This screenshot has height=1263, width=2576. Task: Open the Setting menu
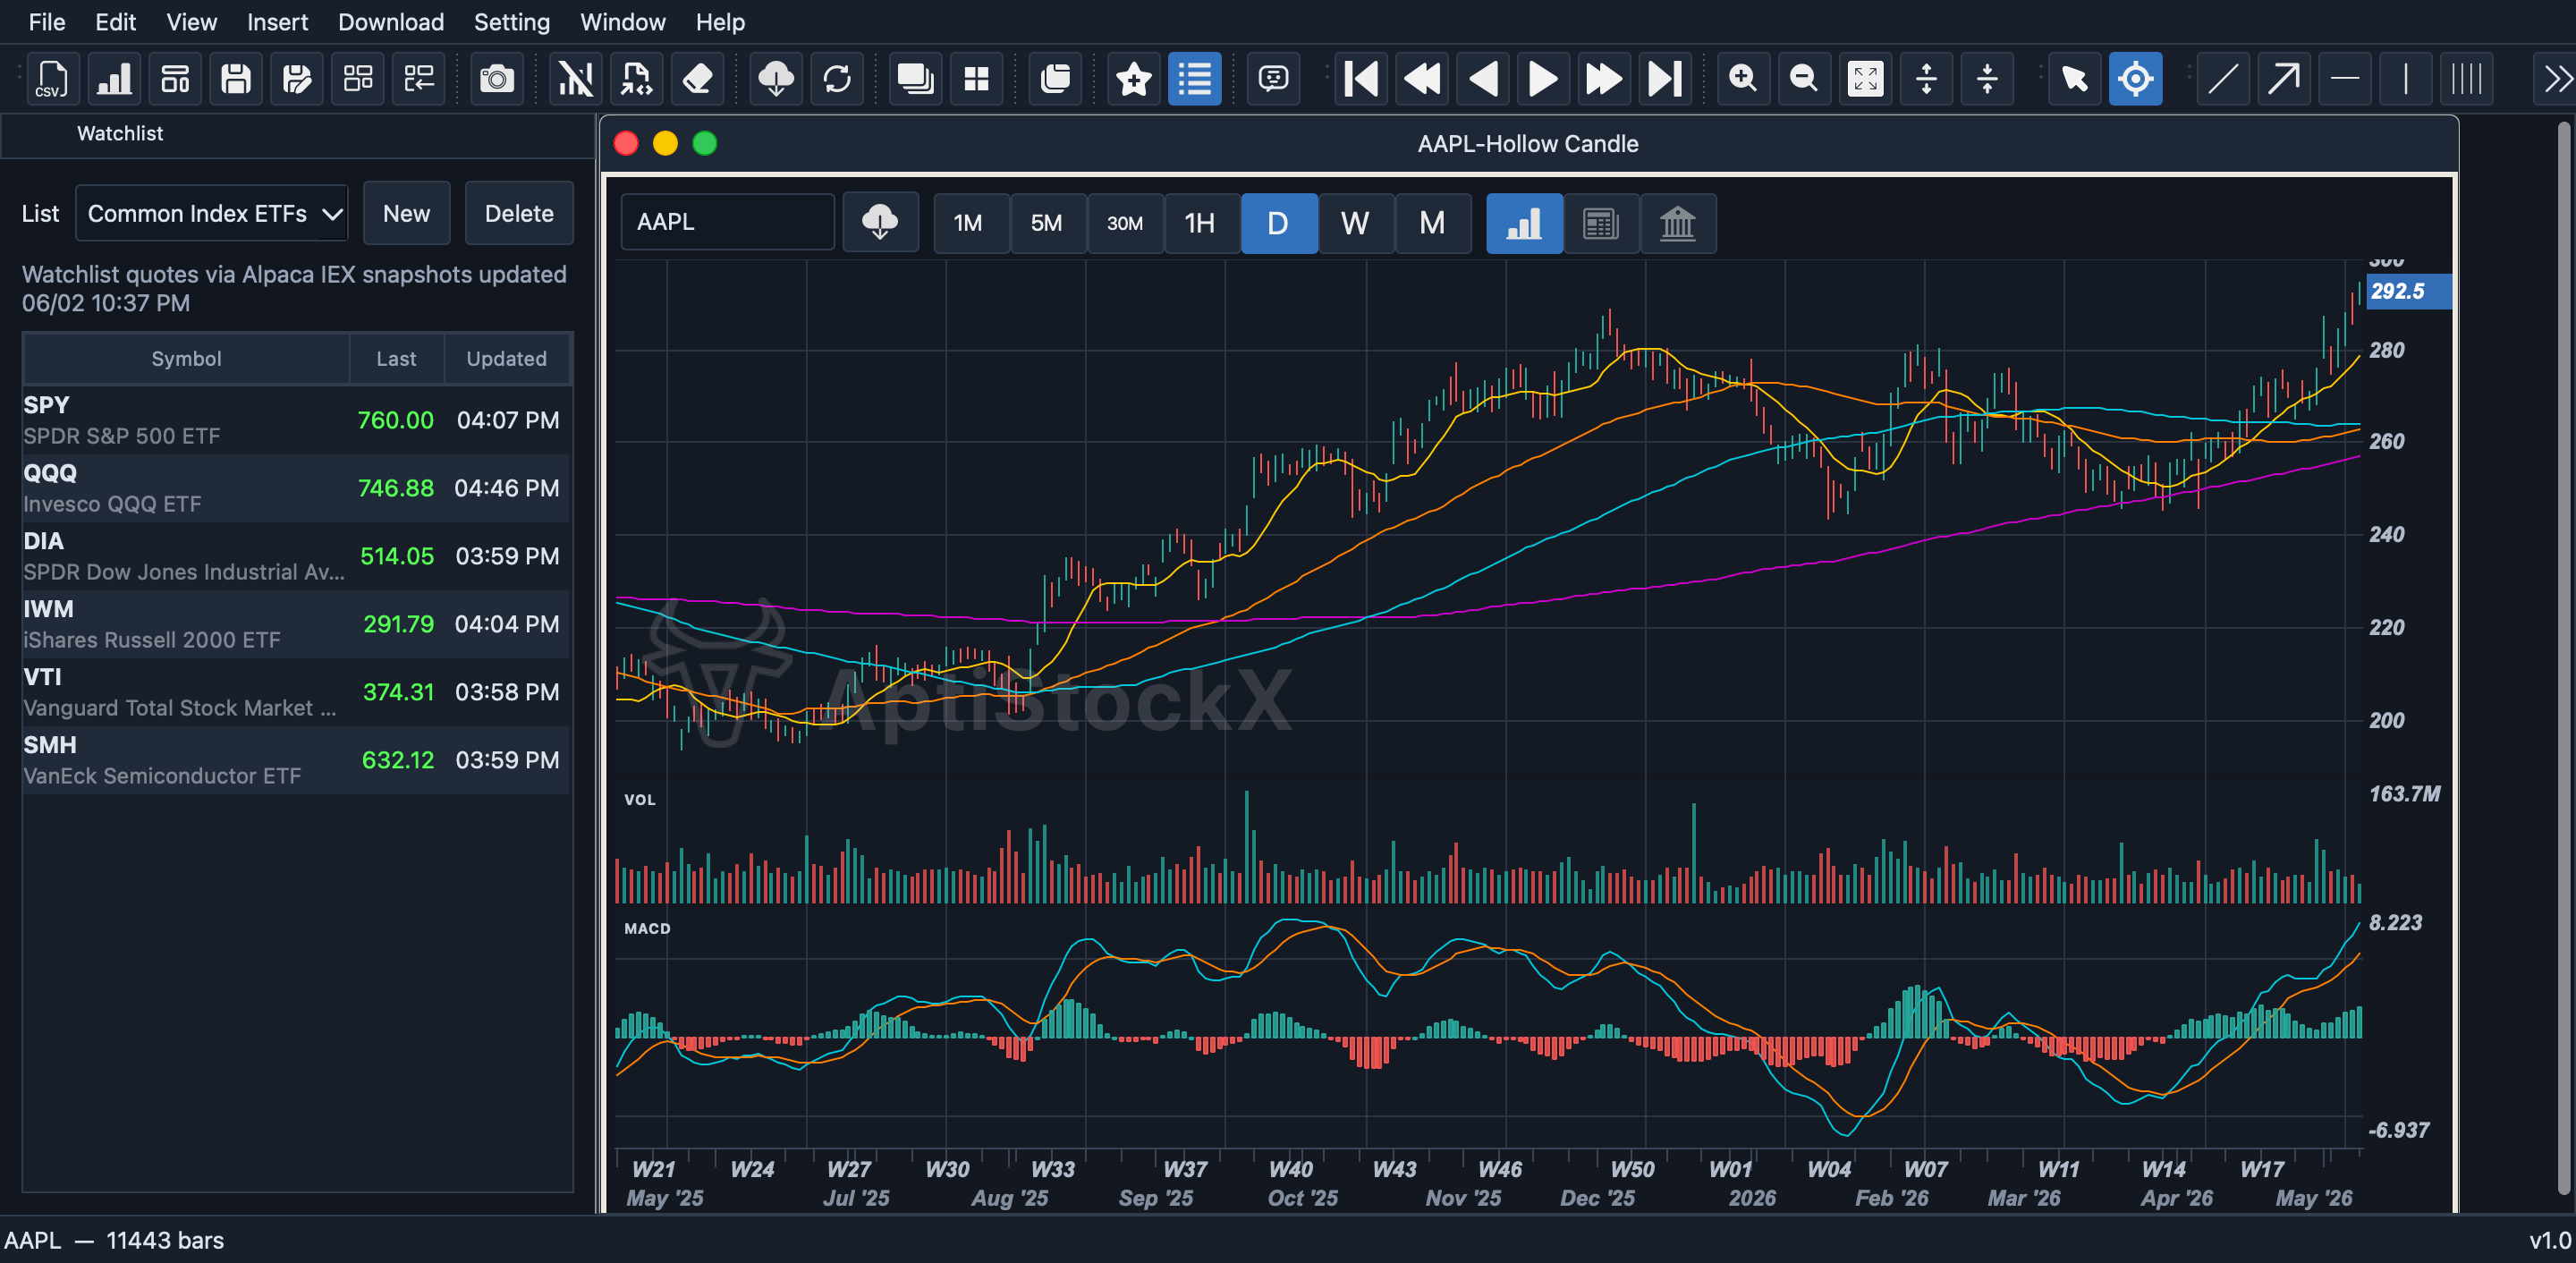click(511, 21)
